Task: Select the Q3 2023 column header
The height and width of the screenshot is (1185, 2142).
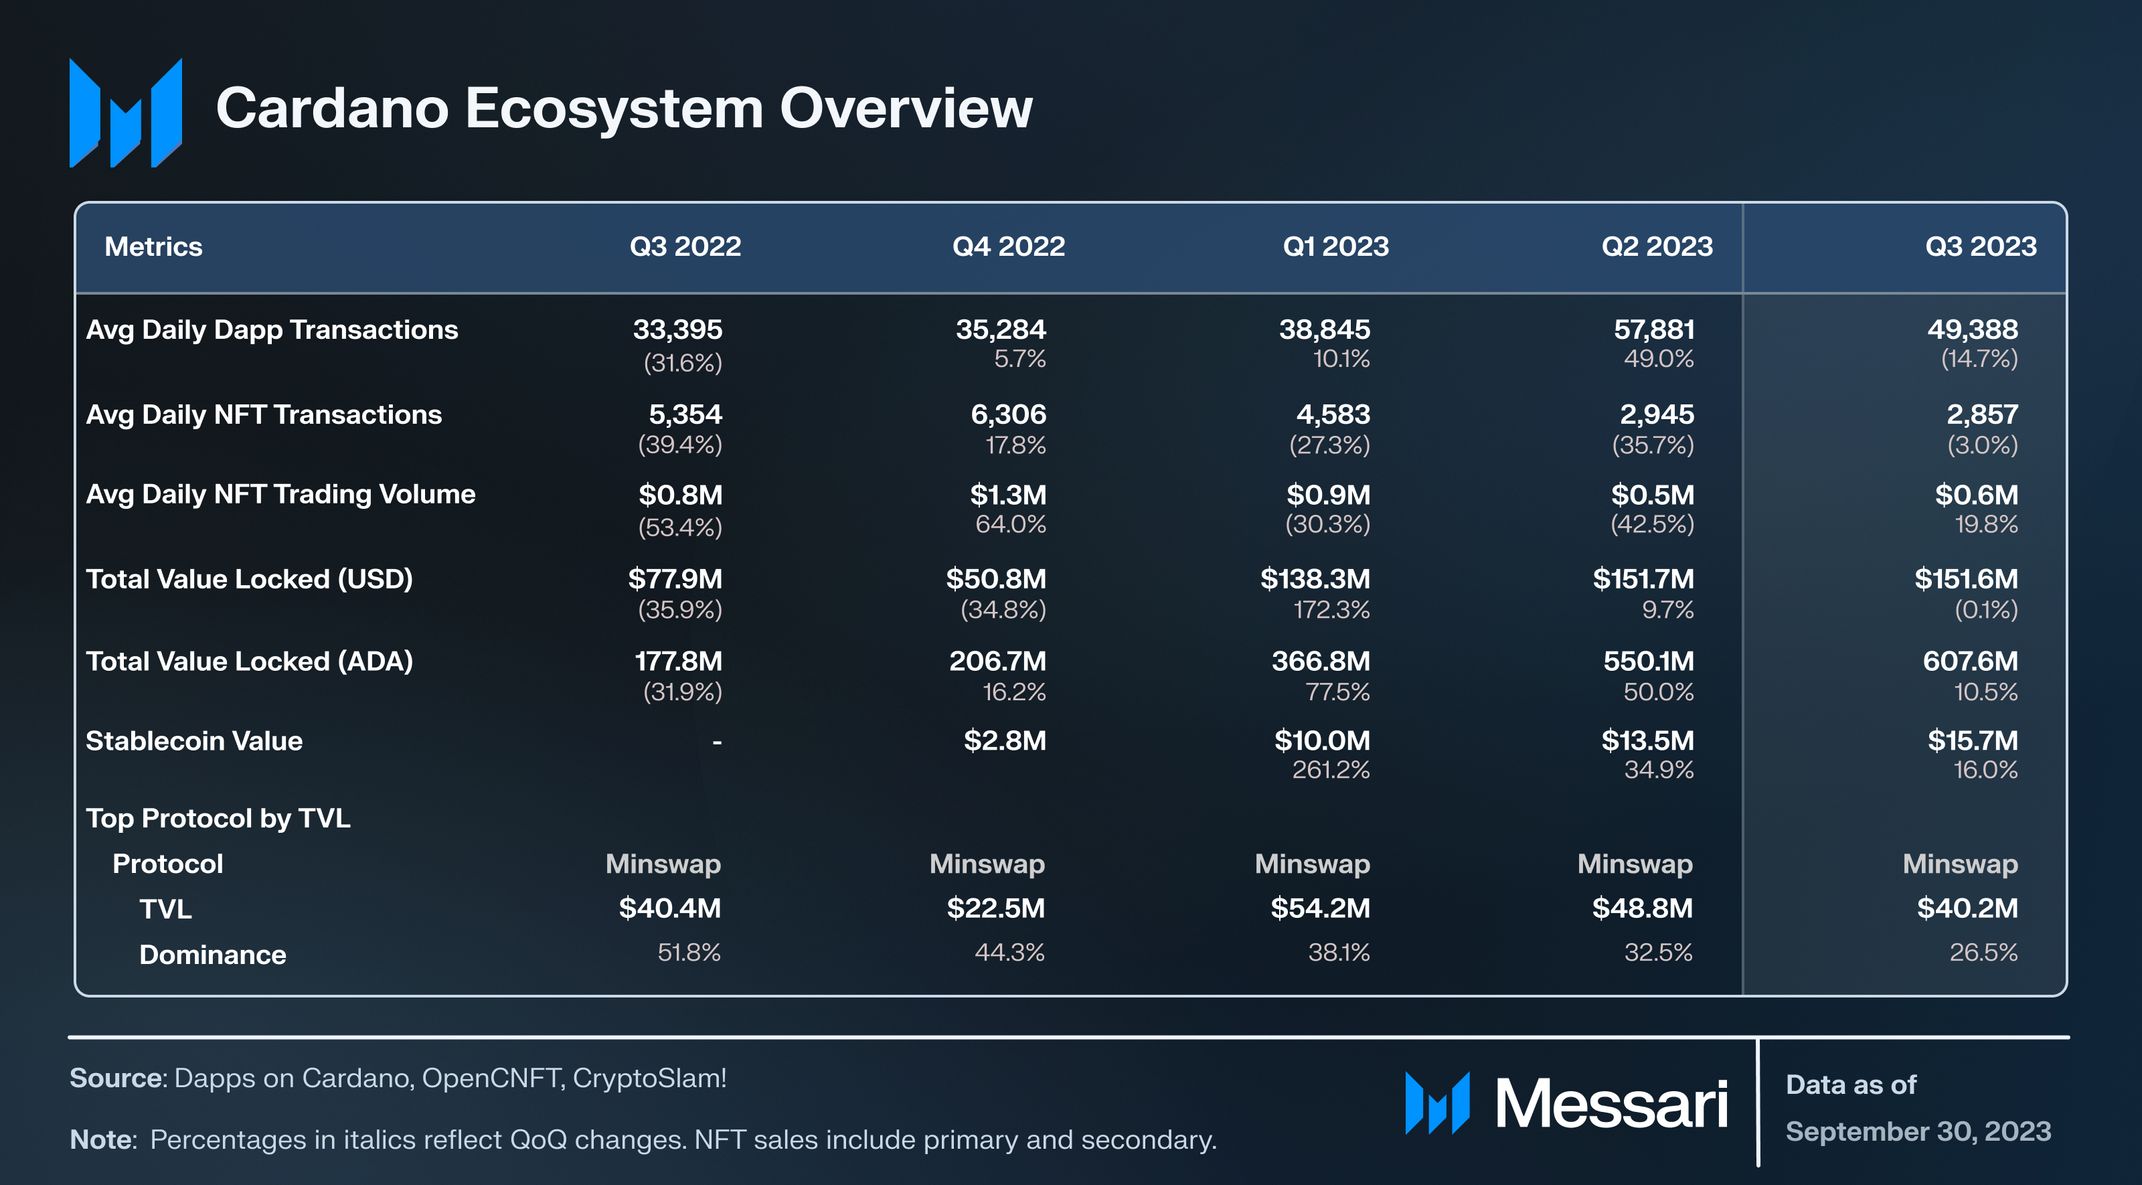Action: 1980,247
